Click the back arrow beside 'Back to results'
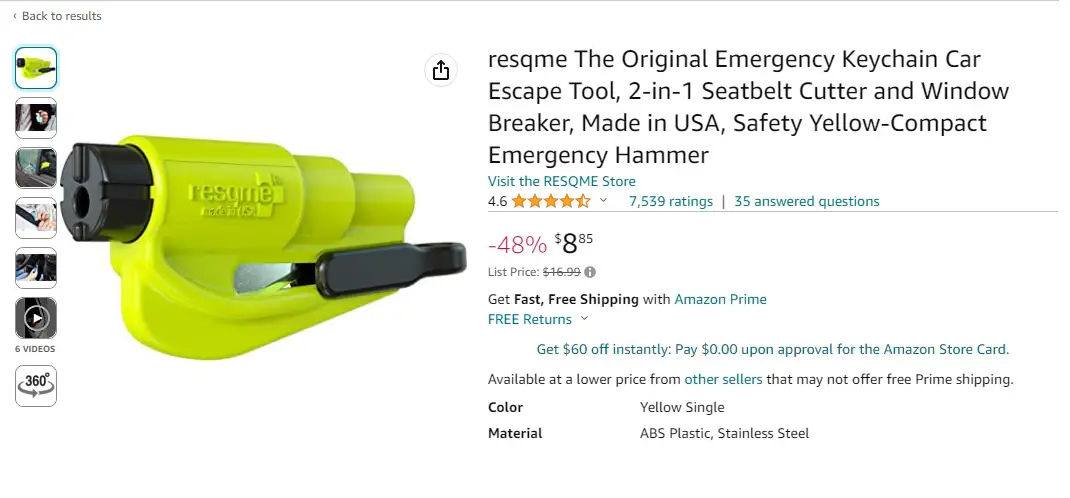 14,16
